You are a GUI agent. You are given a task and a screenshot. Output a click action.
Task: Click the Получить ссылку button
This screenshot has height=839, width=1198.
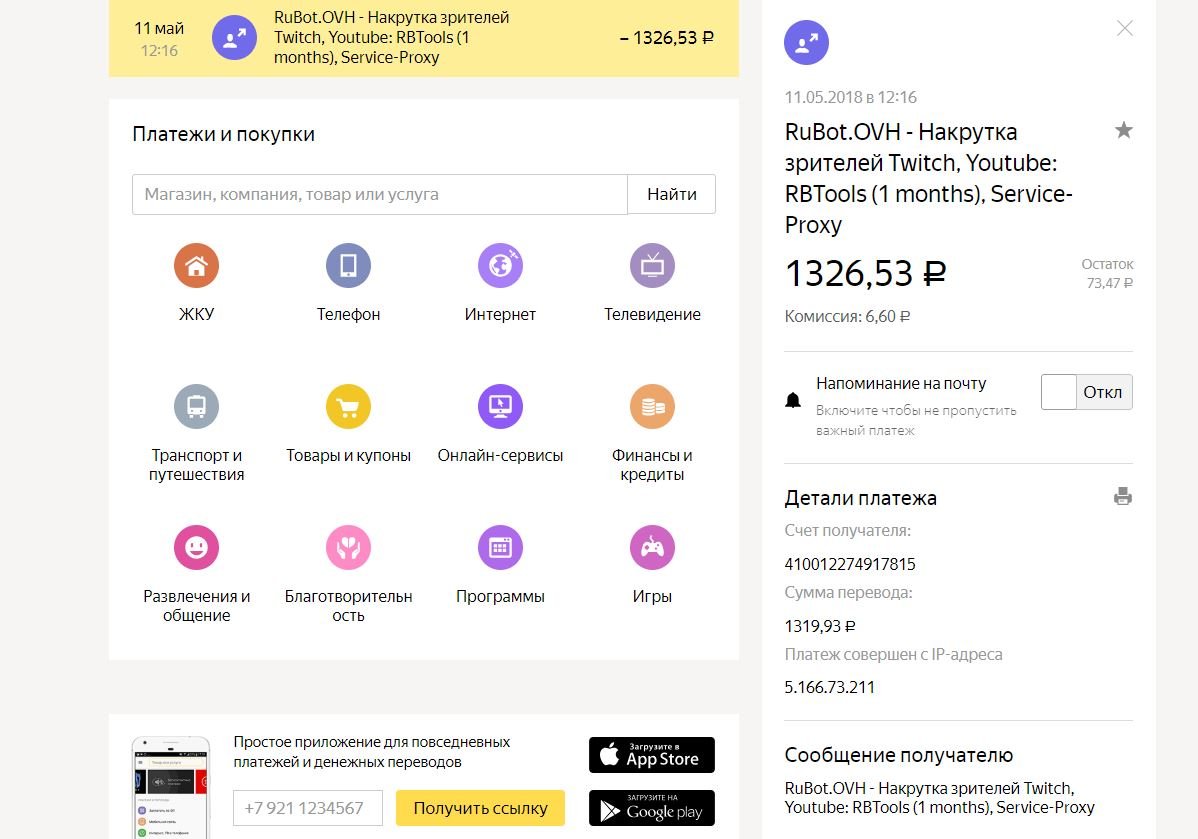480,808
